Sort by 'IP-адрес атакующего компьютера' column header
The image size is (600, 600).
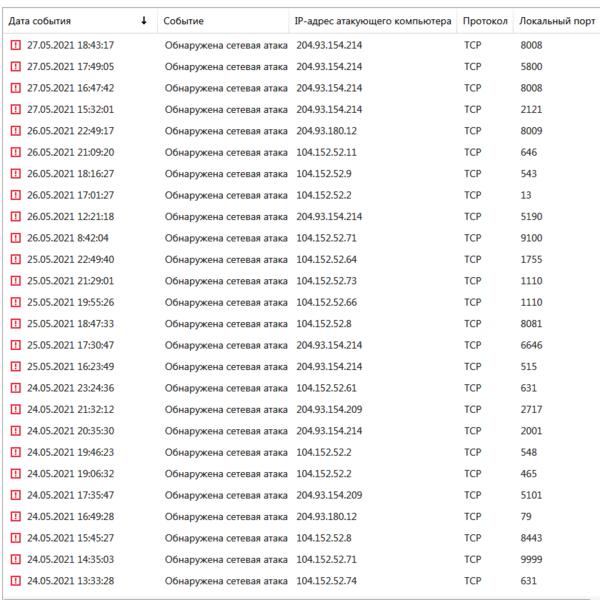[x=373, y=21]
